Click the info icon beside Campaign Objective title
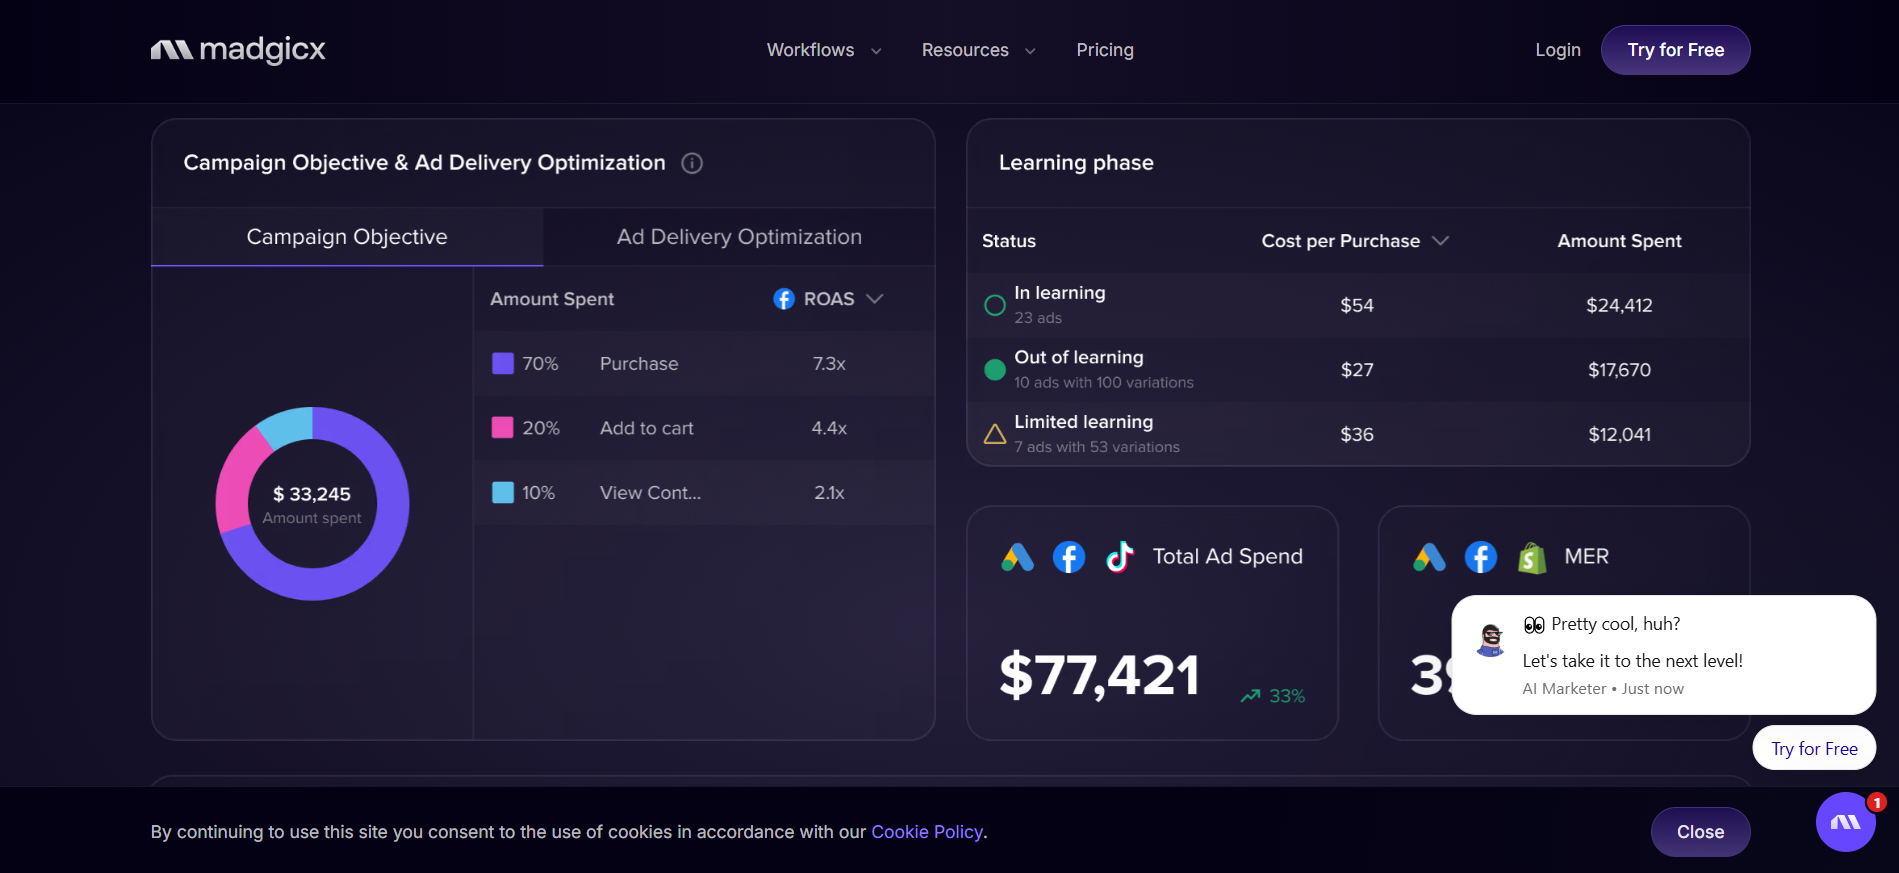Screen dimensions: 1899x873 click(x=692, y=163)
